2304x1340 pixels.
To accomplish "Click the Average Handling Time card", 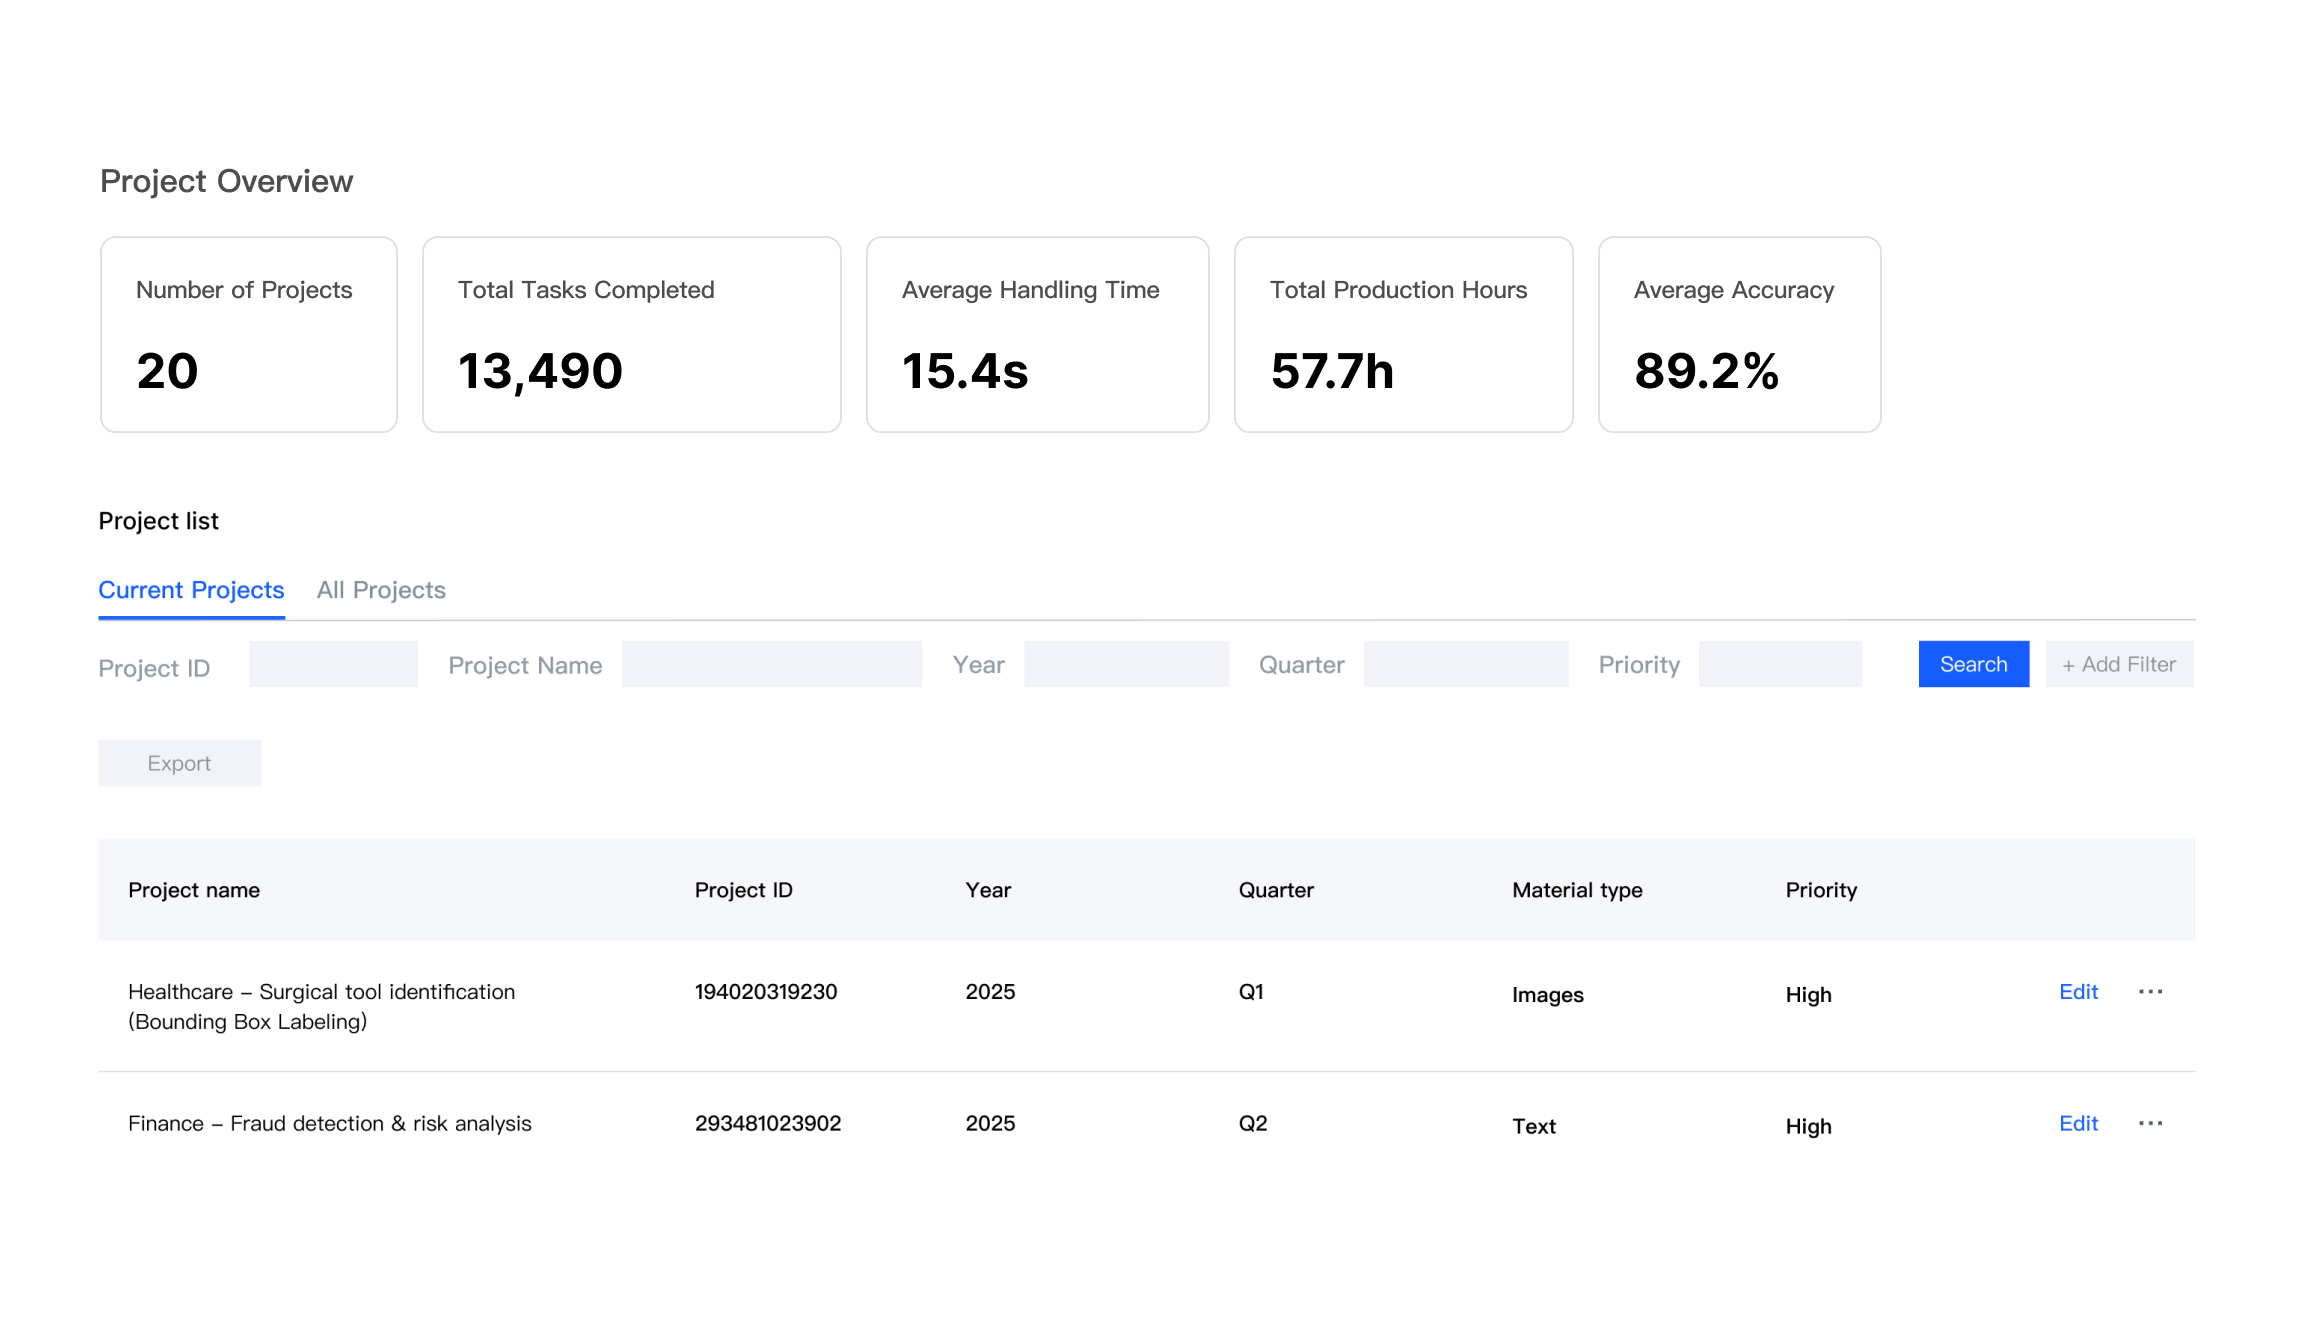I will click(x=1037, y=334).
